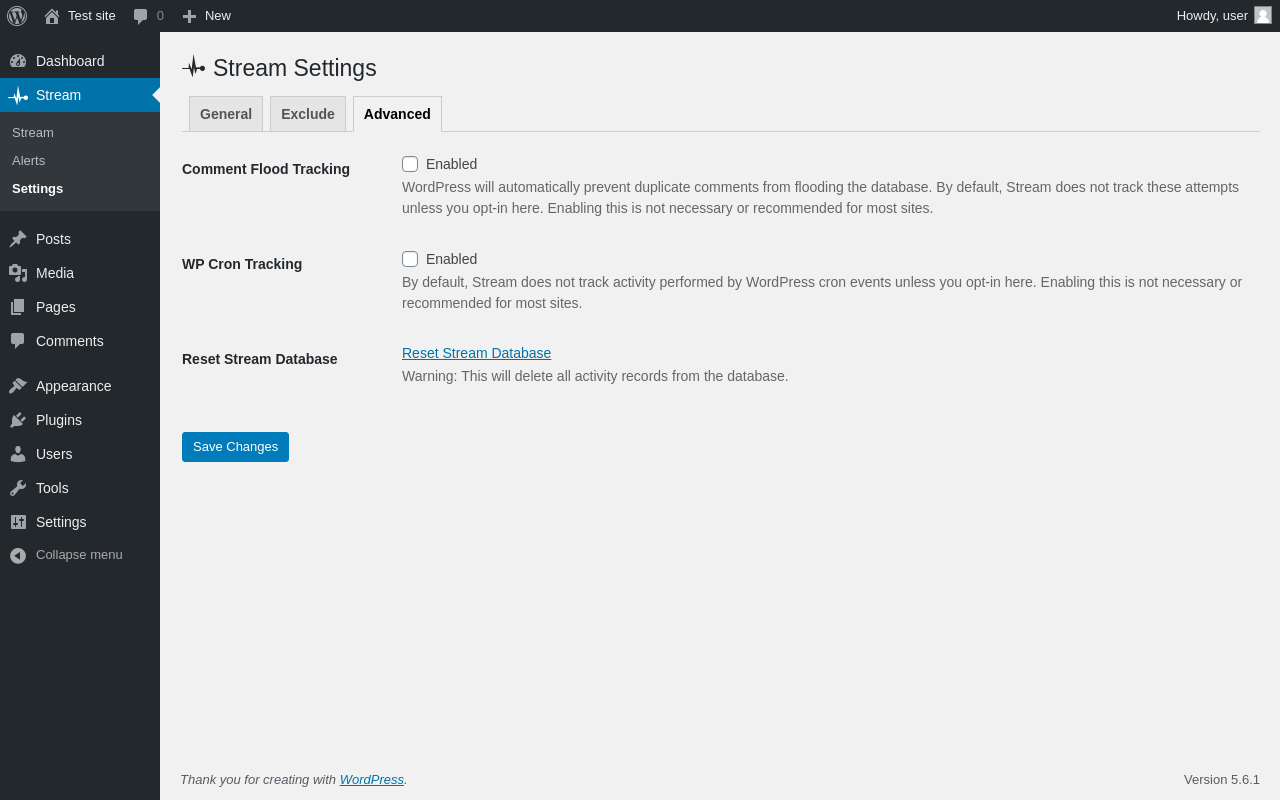Open the comments bubble icon in admin bar

coord(140,16)
